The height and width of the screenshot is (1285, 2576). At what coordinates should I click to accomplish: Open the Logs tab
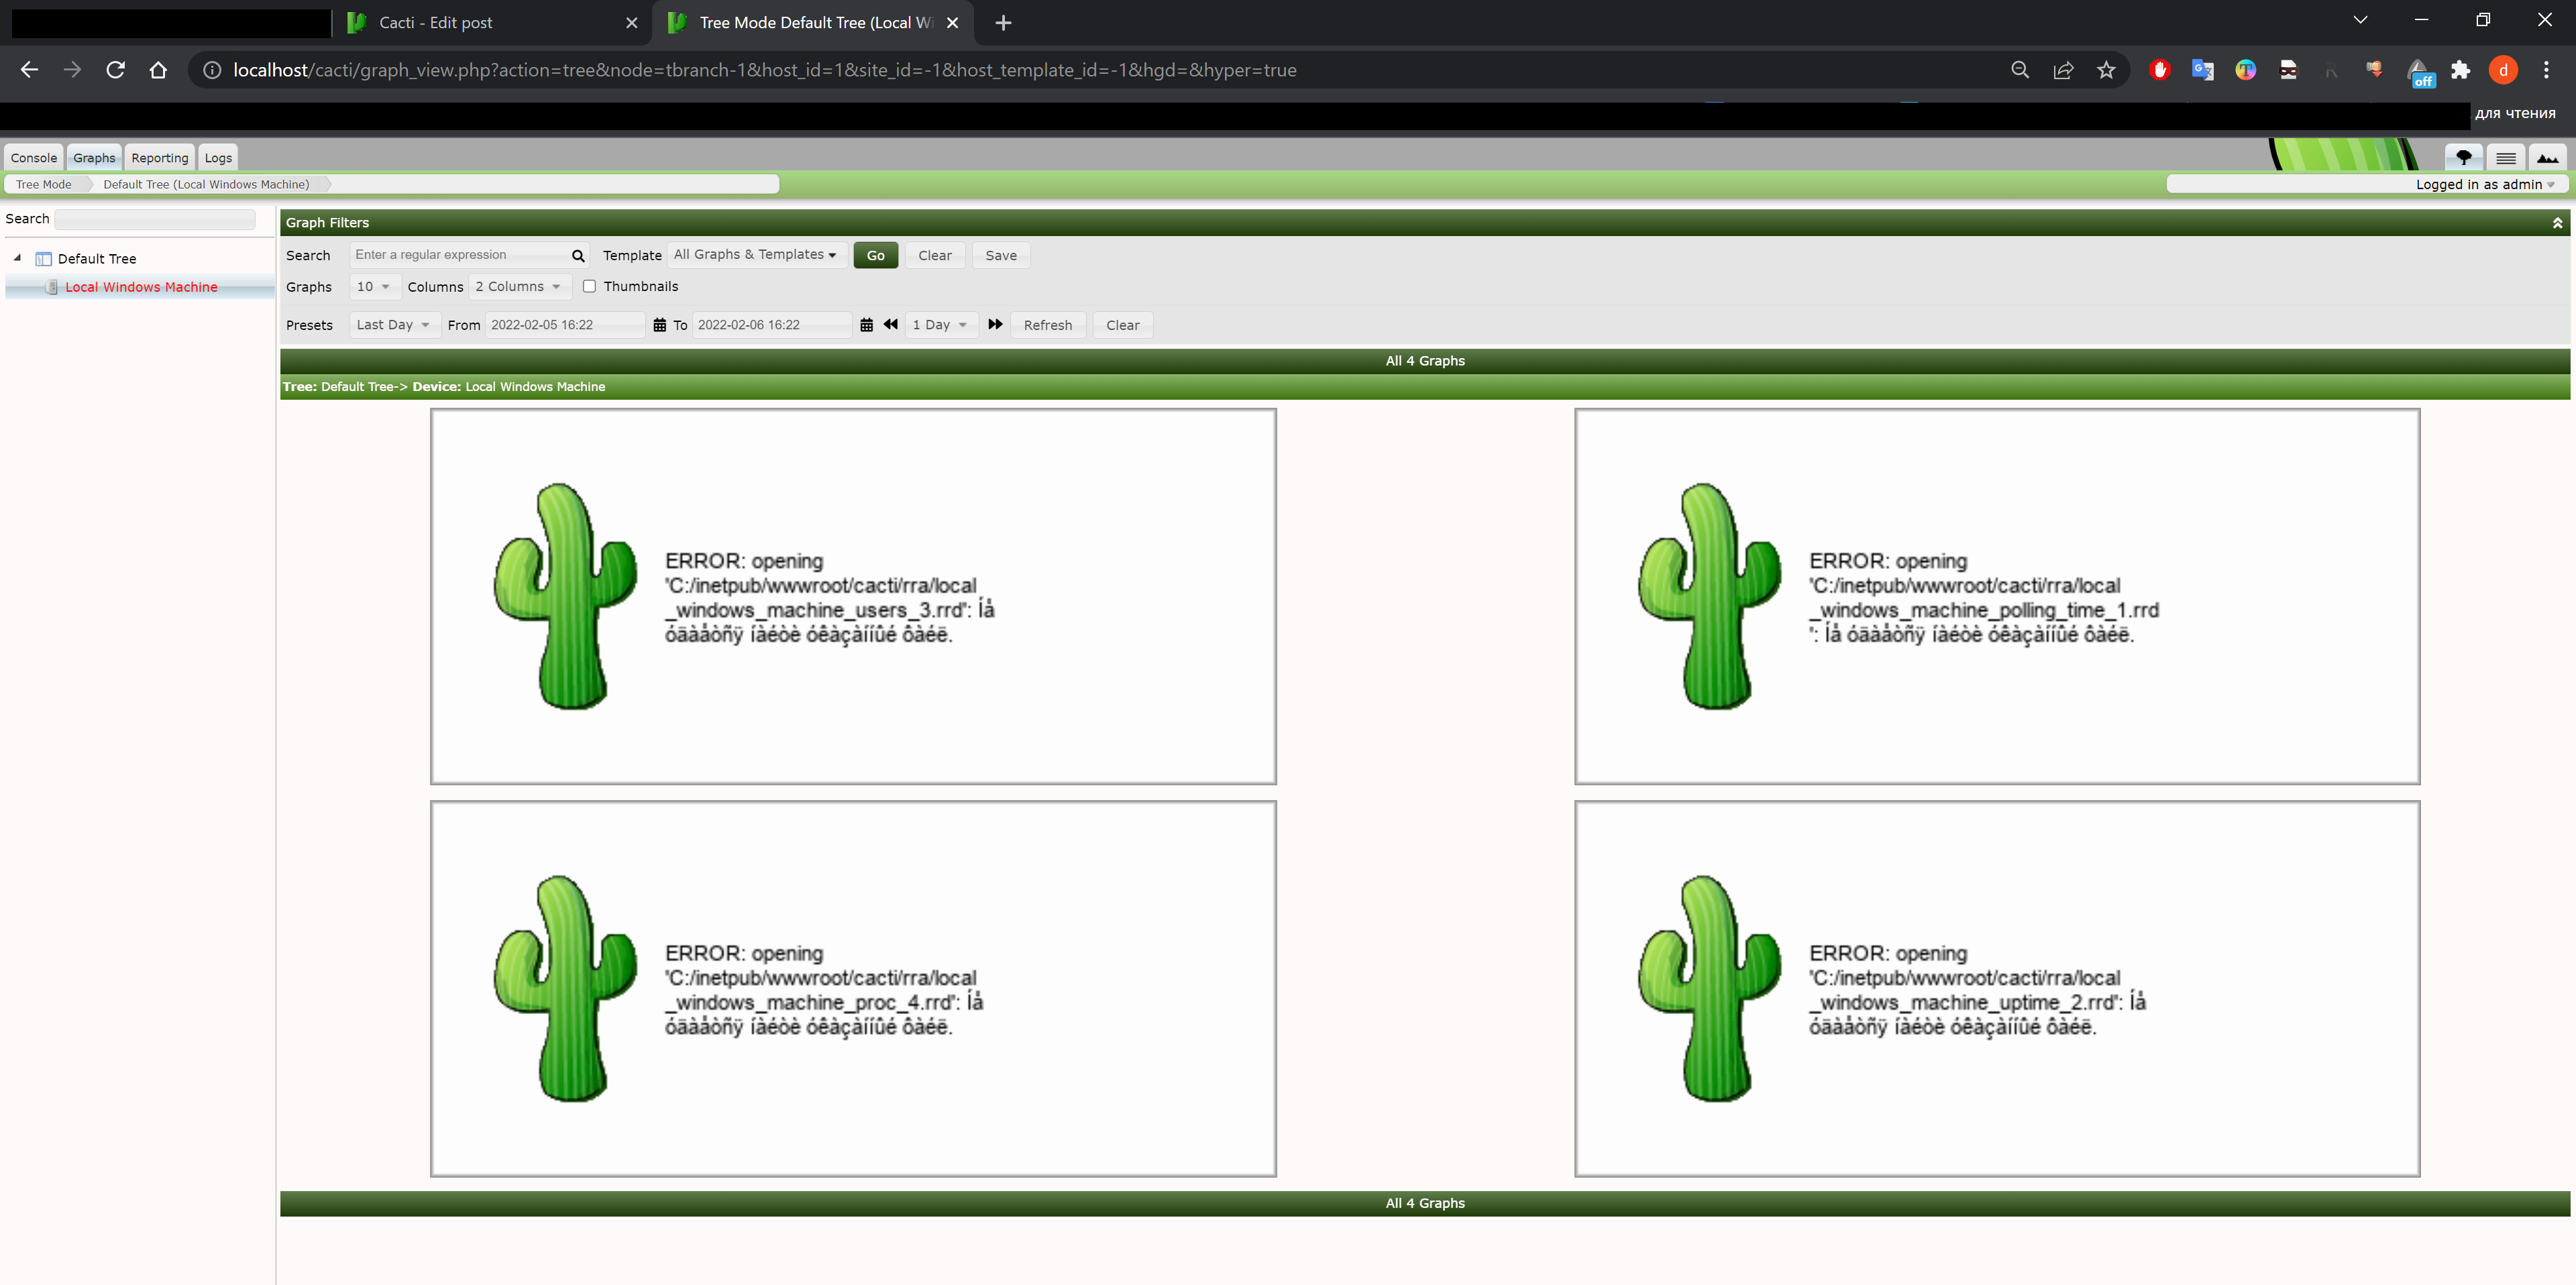pos(218,158)
